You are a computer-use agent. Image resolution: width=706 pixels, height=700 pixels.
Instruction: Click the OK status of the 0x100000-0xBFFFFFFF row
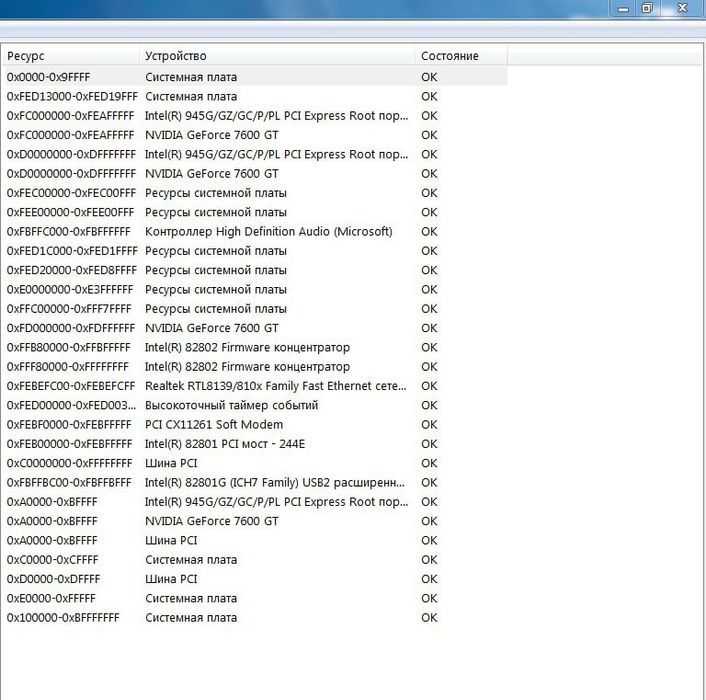pos(429,618)
